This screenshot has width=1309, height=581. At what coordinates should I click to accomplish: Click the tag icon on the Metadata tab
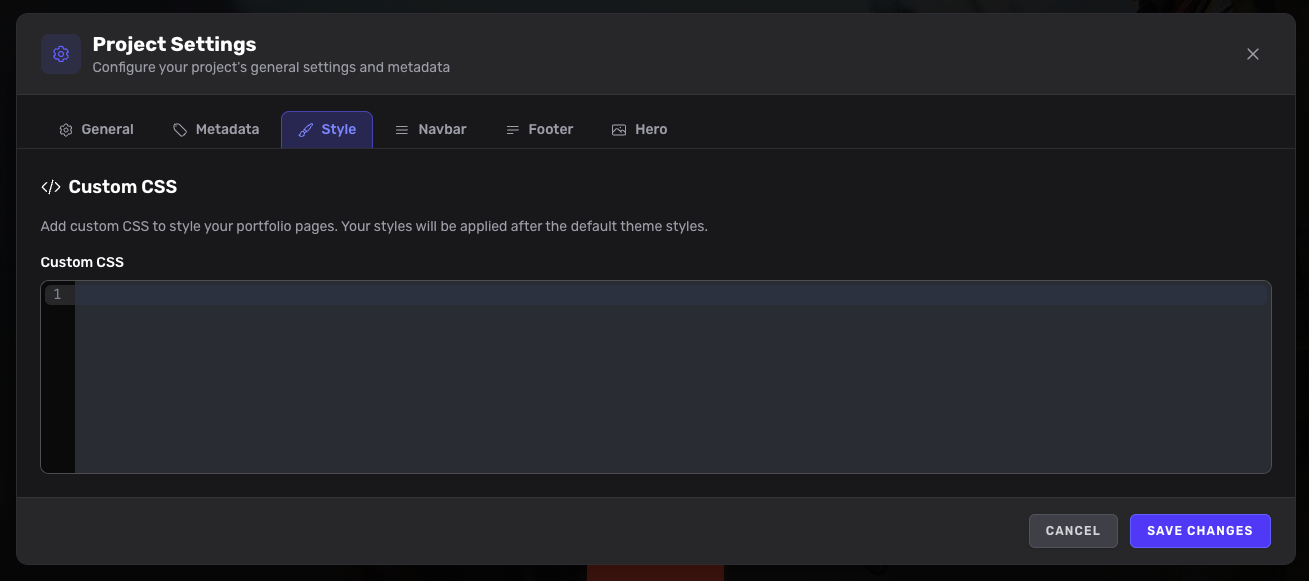tap(180, 129)
